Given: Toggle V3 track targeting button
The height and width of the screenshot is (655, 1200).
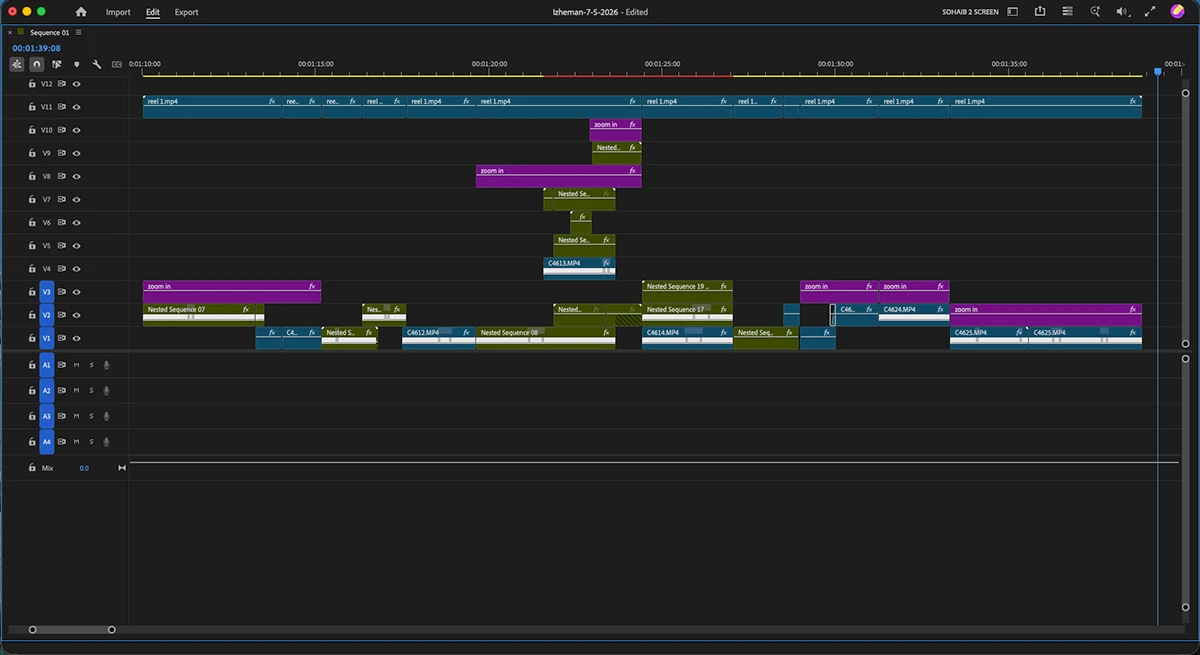Looking at the screenshot, I should tap(46, 292).
